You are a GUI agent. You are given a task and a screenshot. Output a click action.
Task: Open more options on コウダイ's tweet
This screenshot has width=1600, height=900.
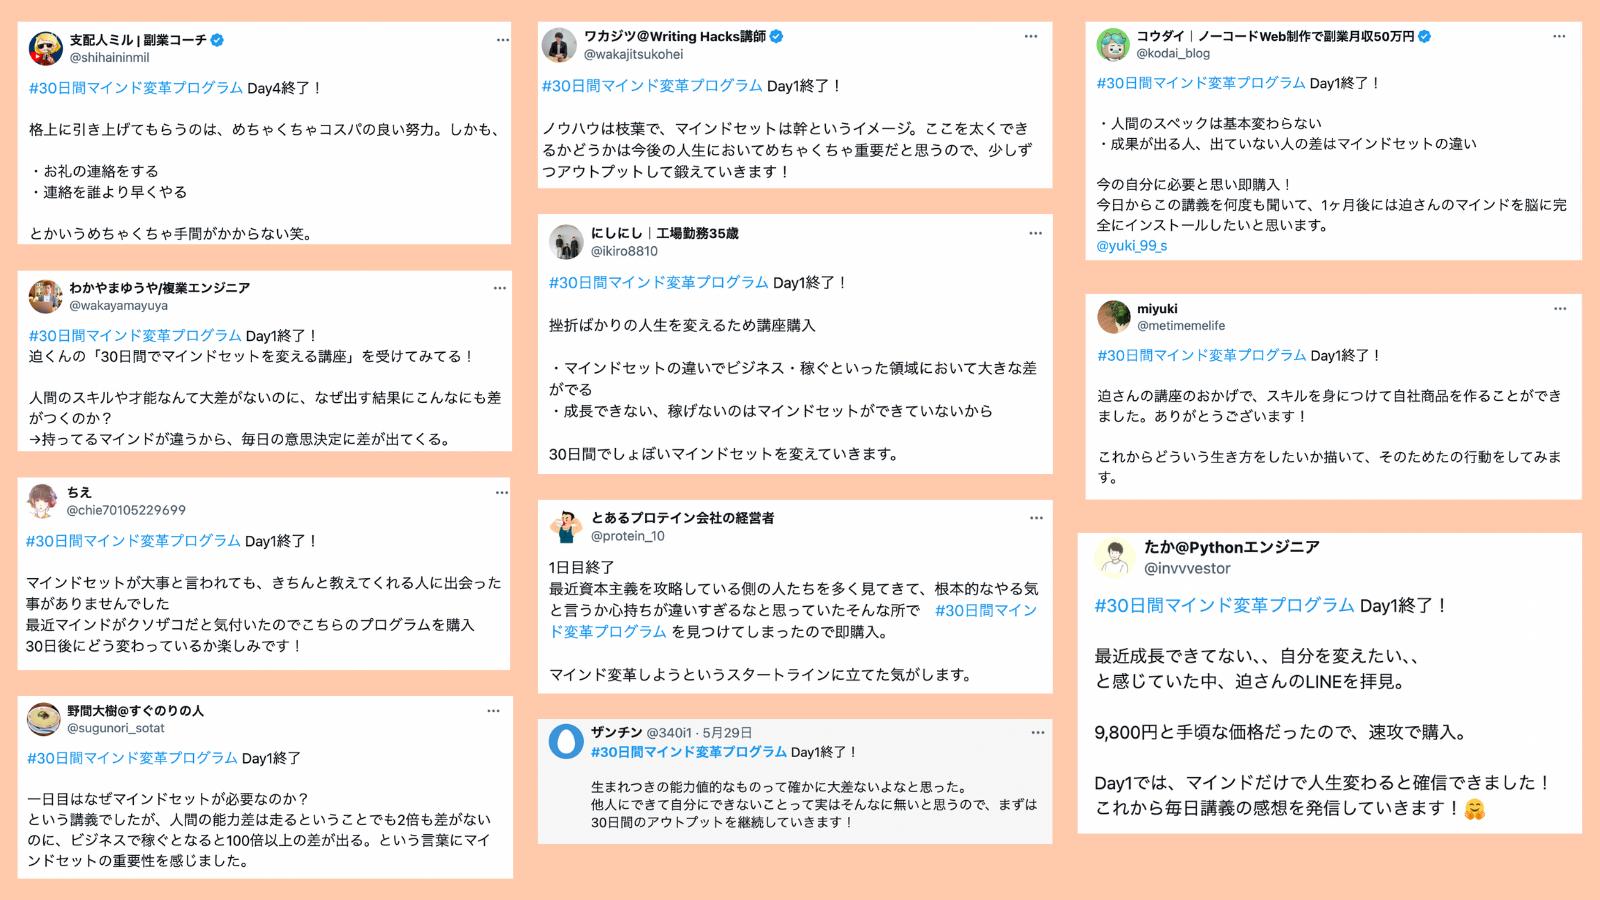coord(1559,36)
